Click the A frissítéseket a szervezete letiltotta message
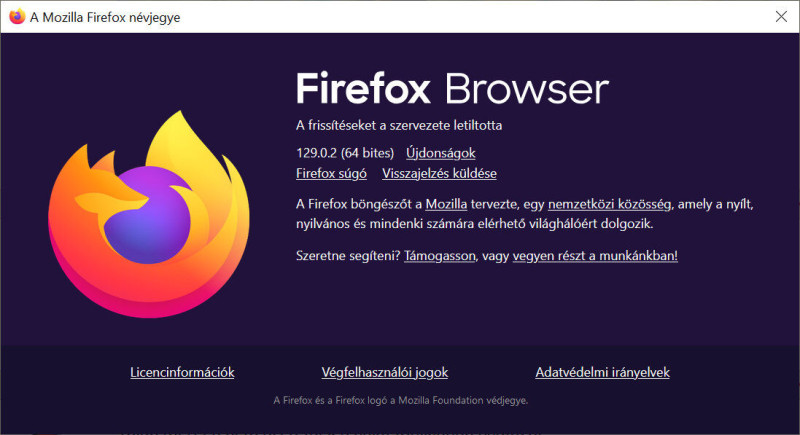The image size is (800, 435). [x=399, y=125]
